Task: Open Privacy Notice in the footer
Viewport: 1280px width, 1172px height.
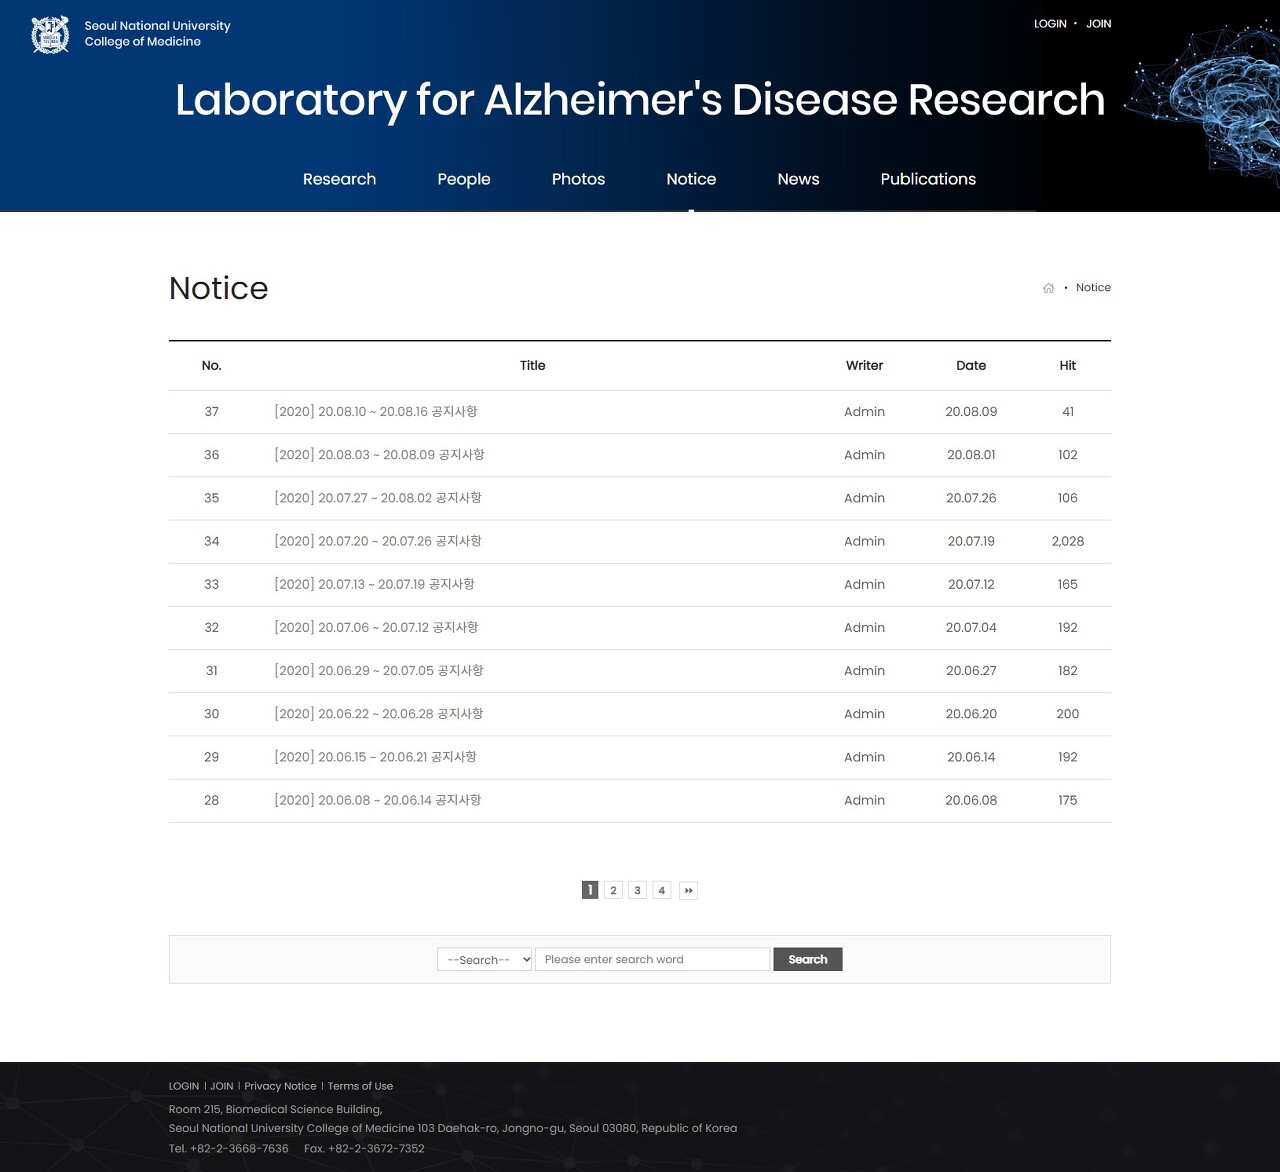Action: pyautogui.click(x=280, y=1086)
